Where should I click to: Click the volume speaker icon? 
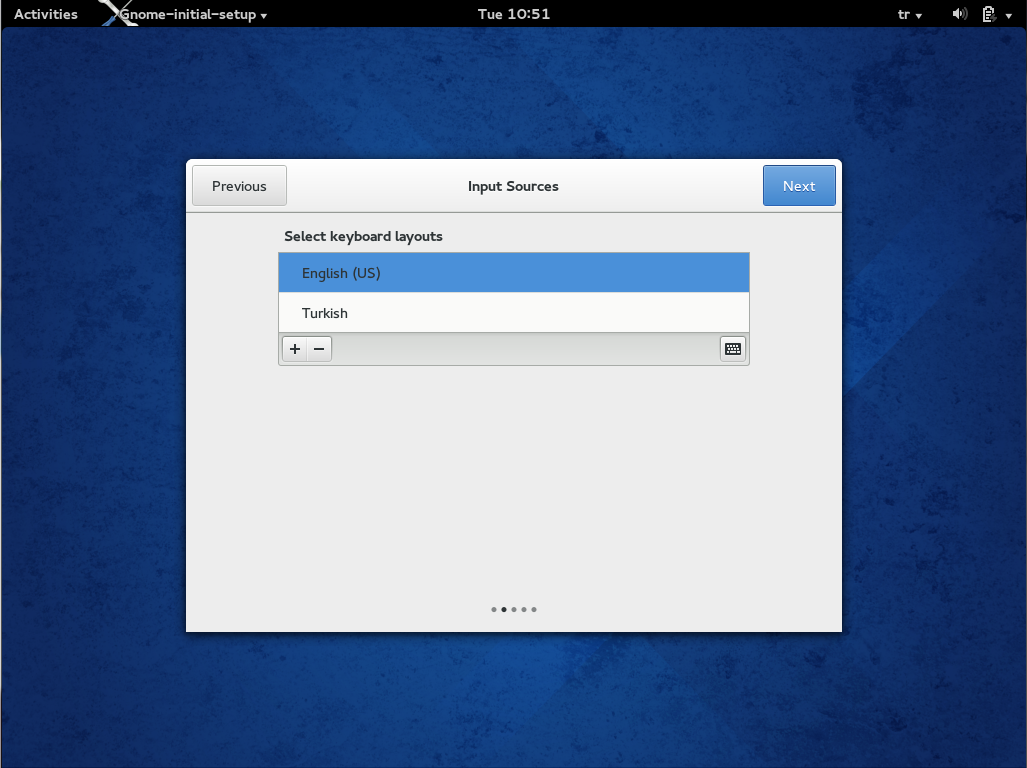coord(959,14)
